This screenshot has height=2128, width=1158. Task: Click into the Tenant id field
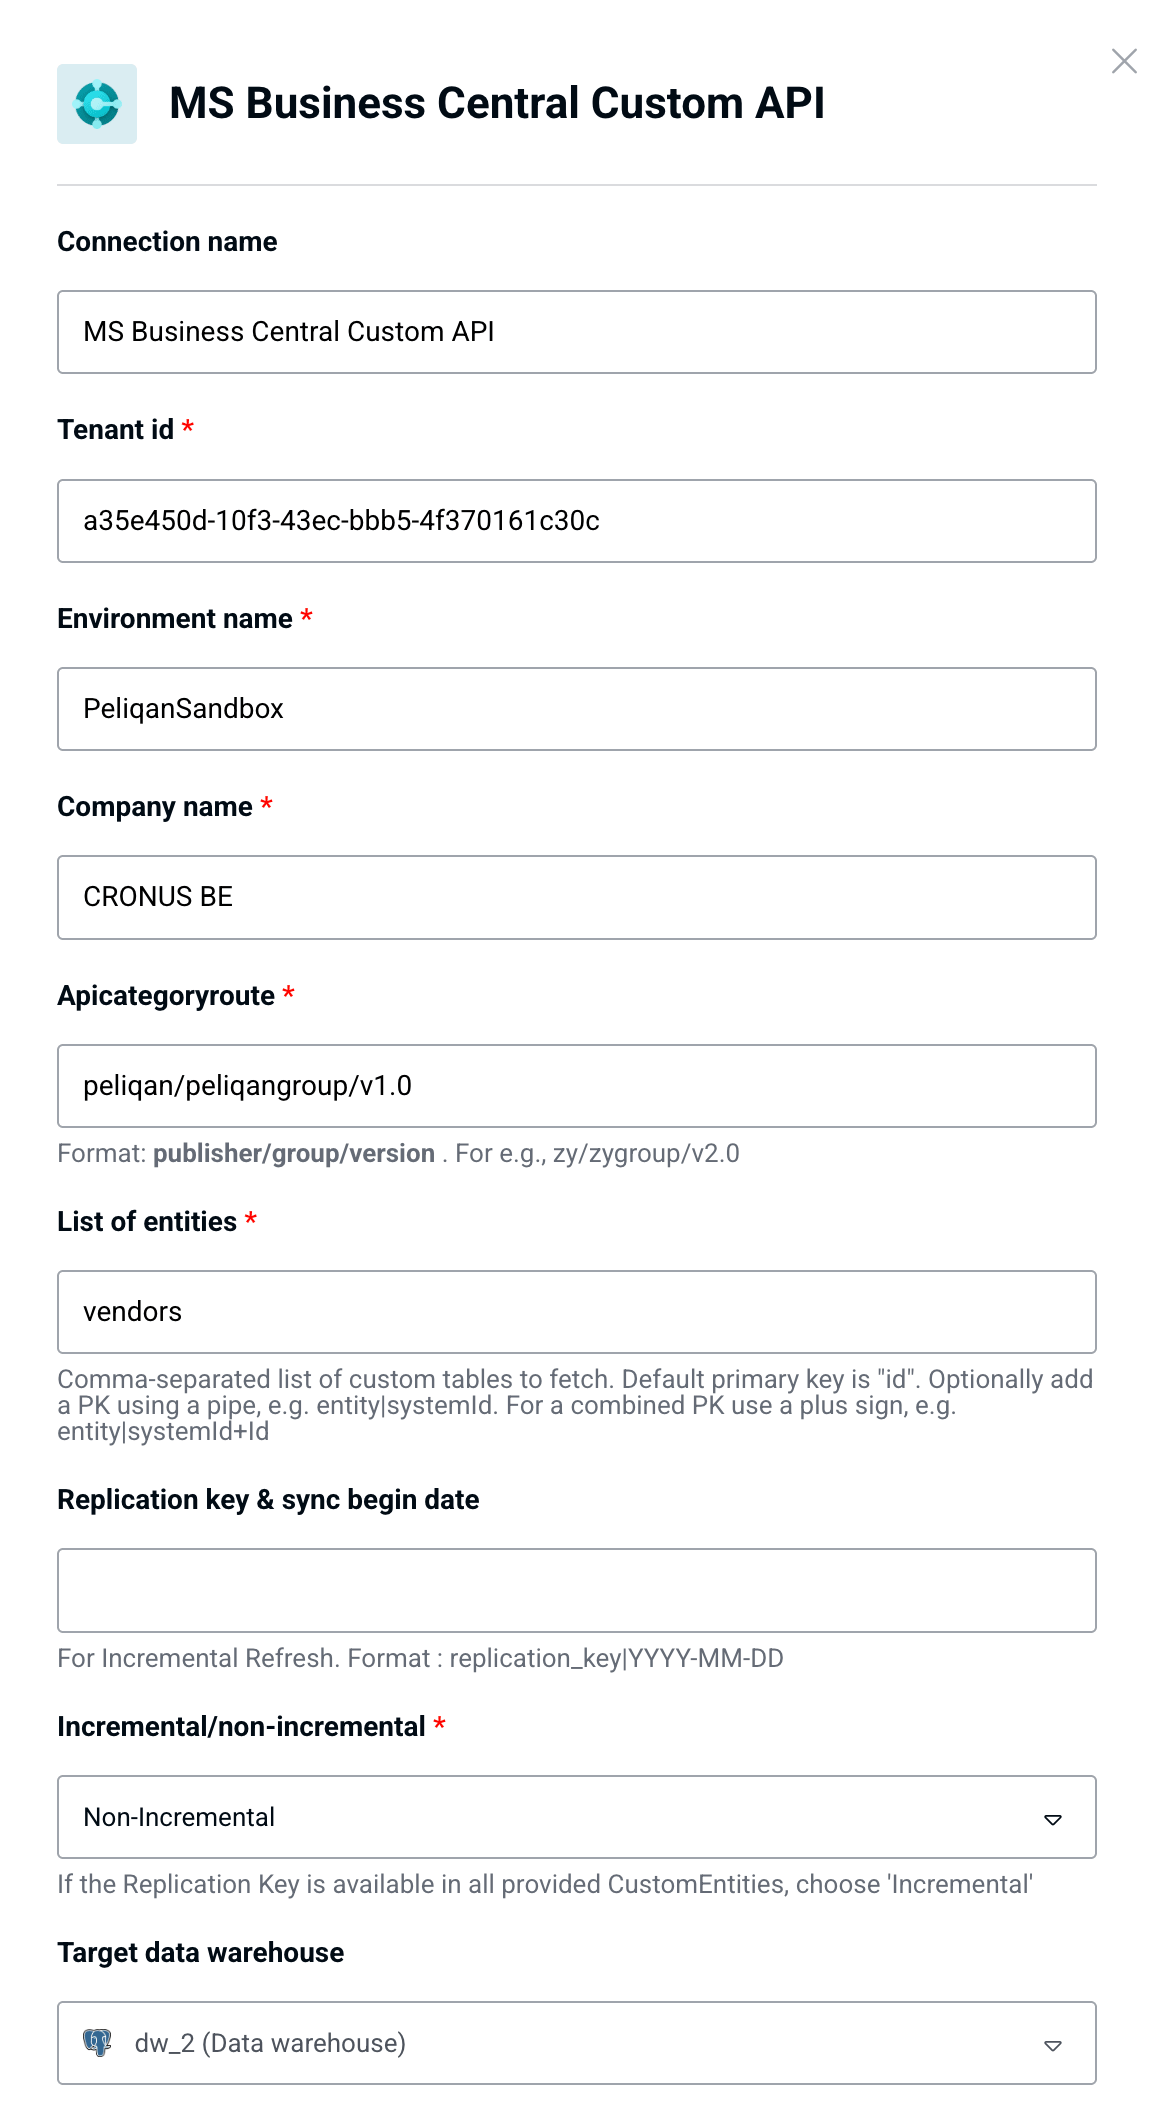577,521
